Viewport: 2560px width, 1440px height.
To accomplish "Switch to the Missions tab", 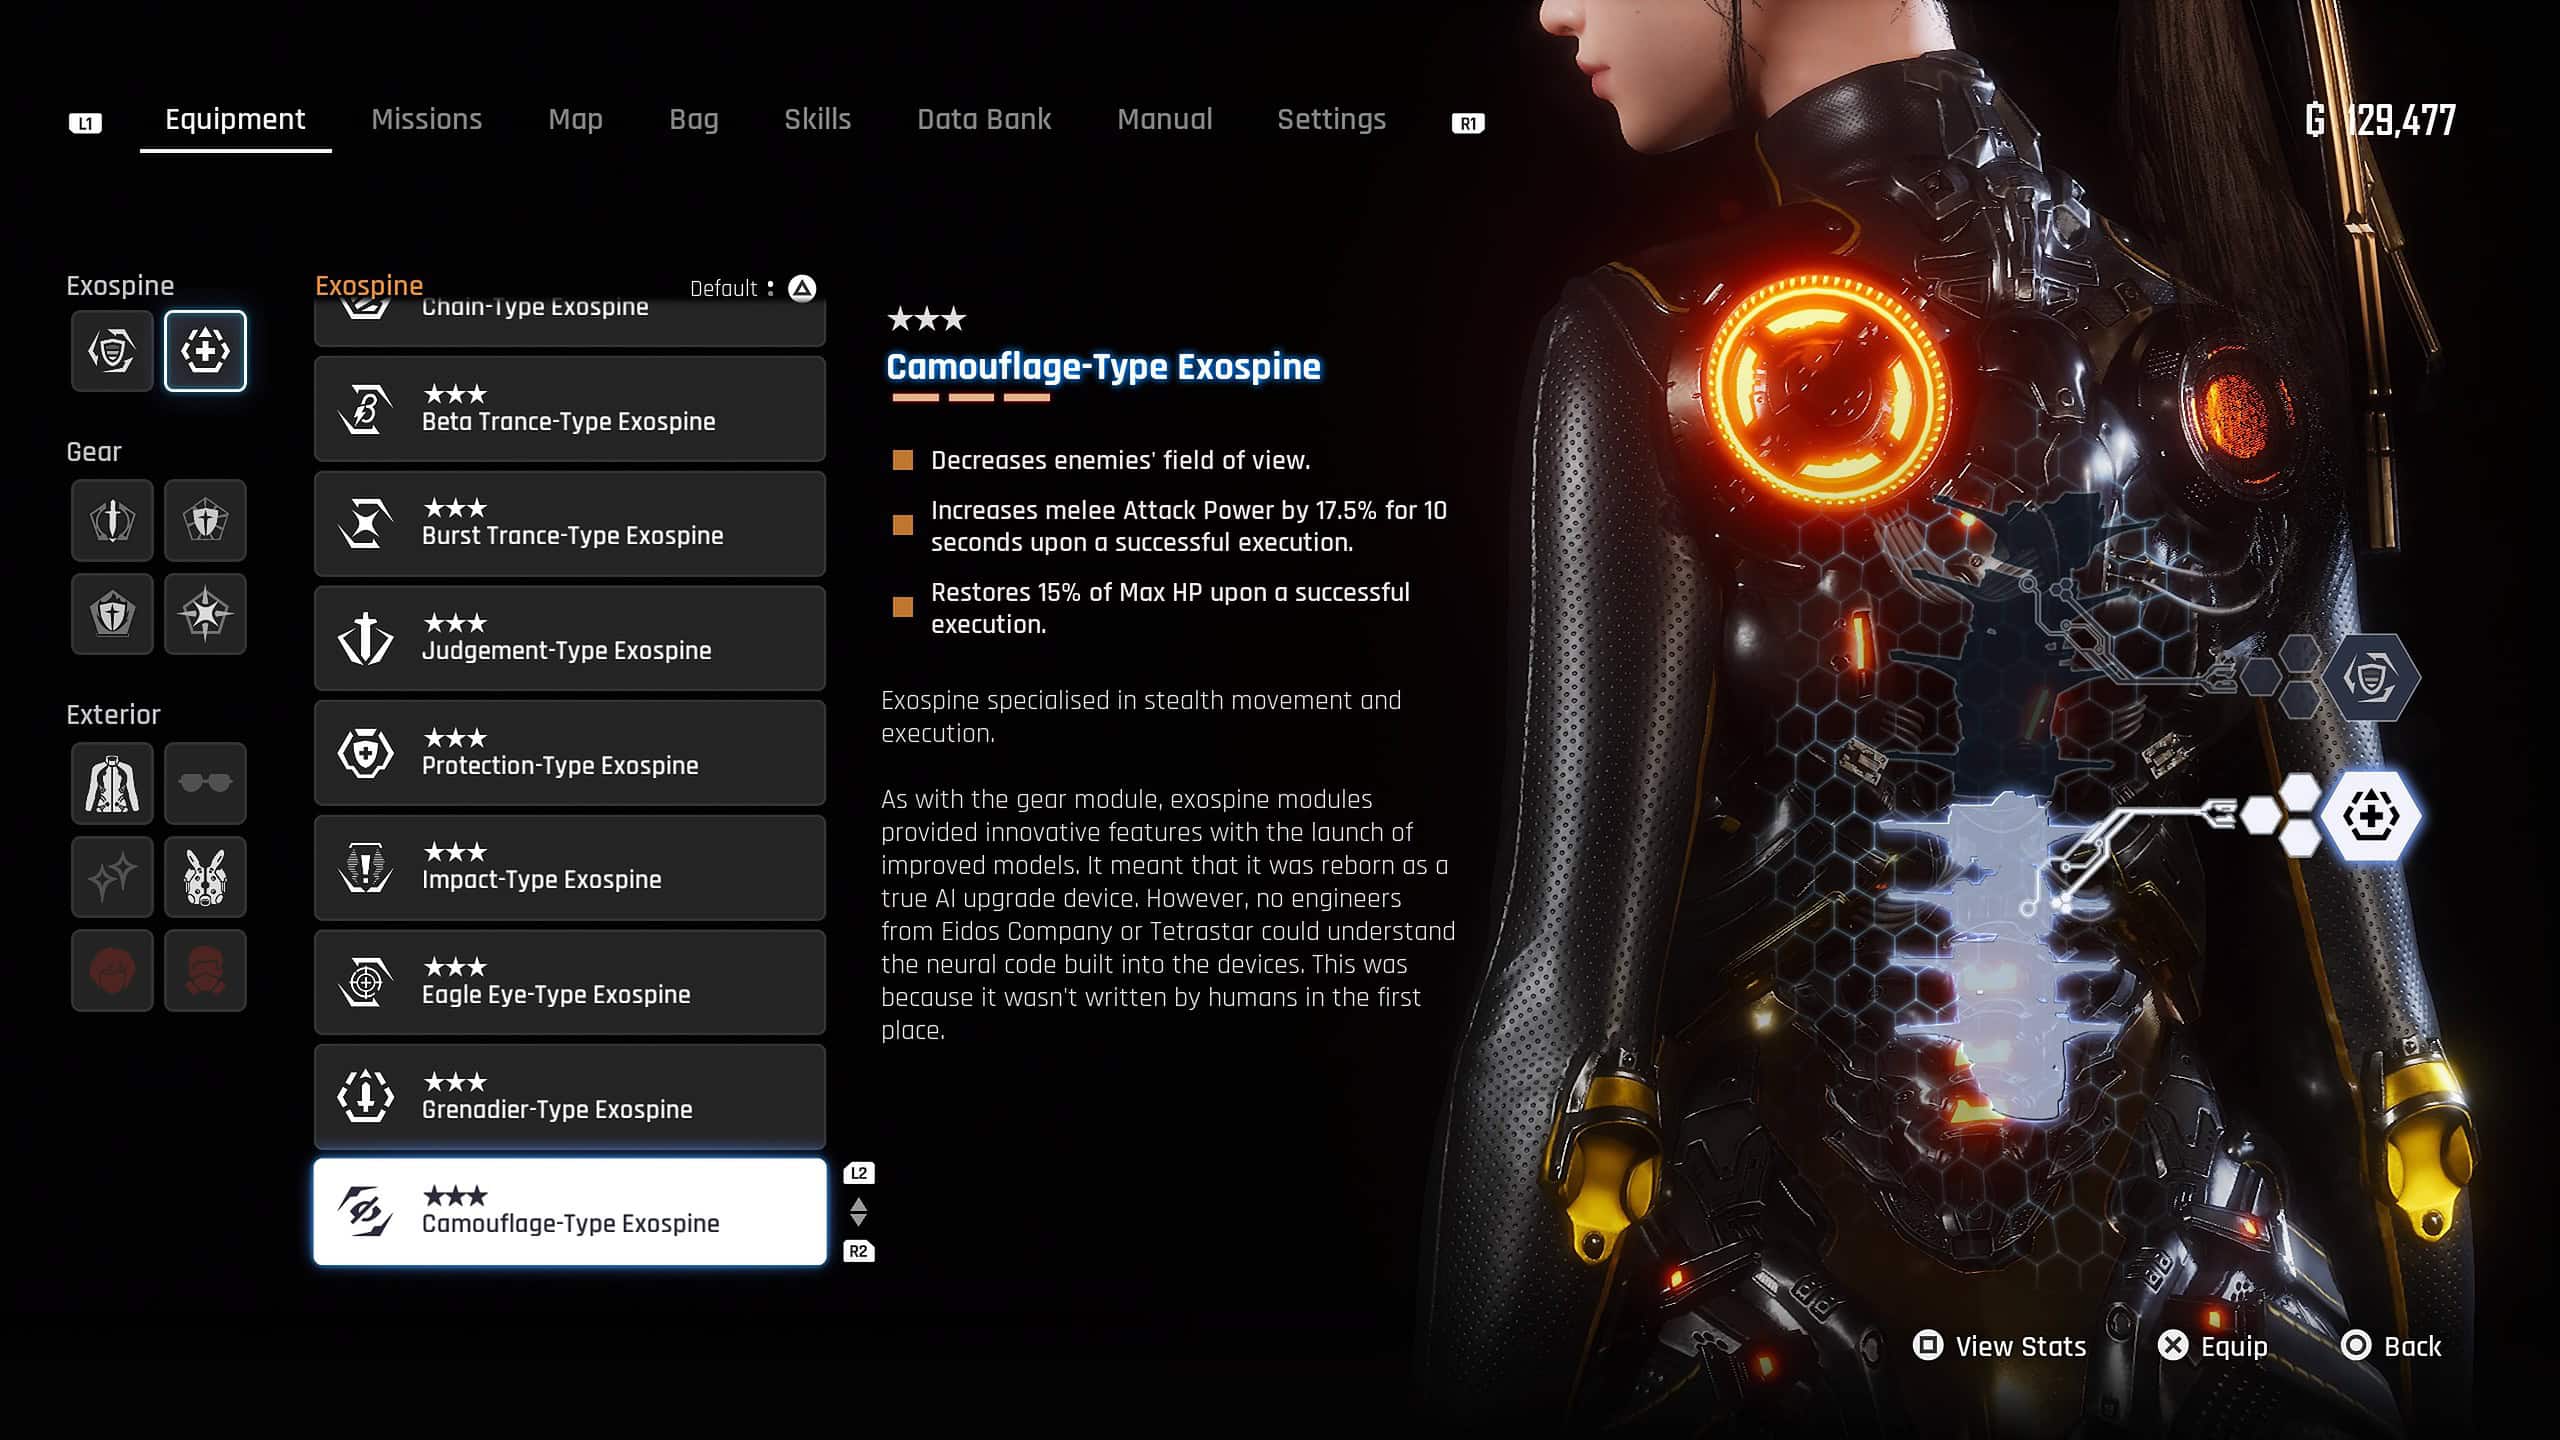I will coord(426,120).
